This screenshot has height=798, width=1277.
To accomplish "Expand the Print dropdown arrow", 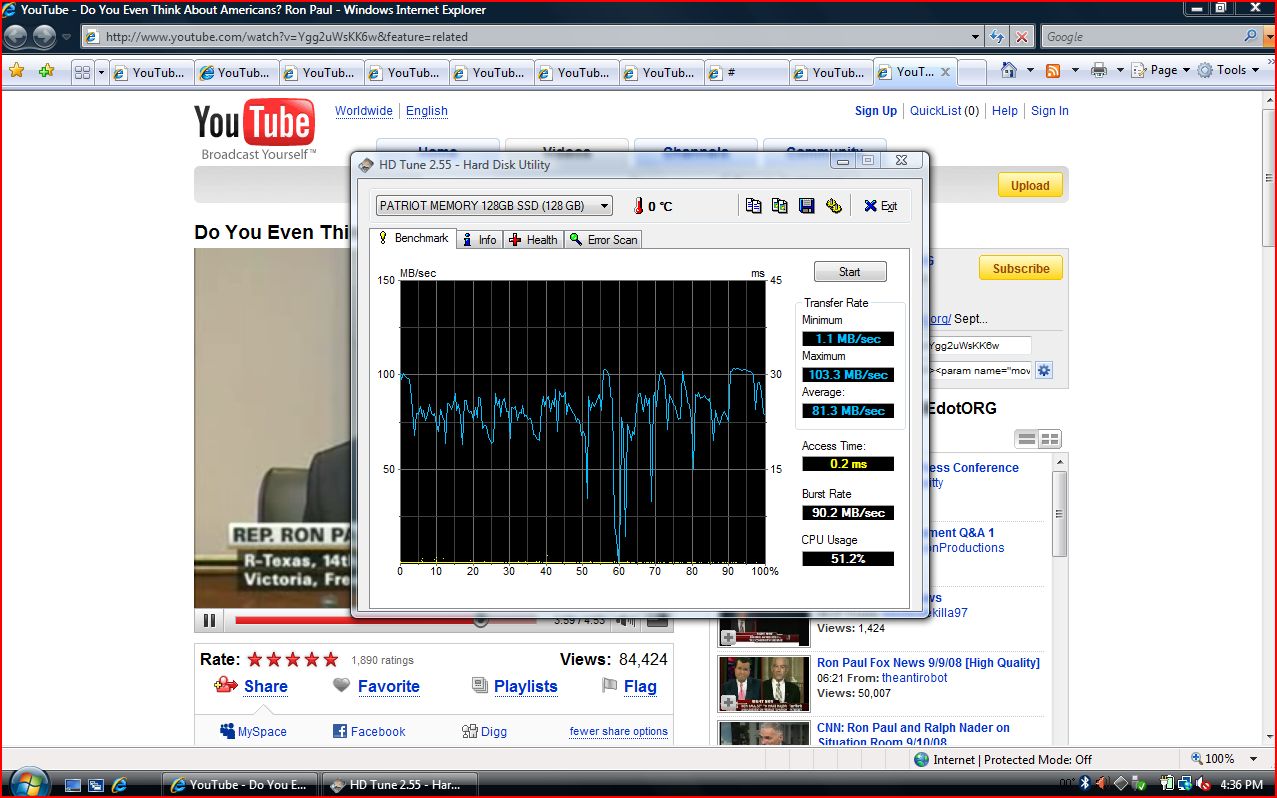I will pyautogui.click(x=1120, y=70).
